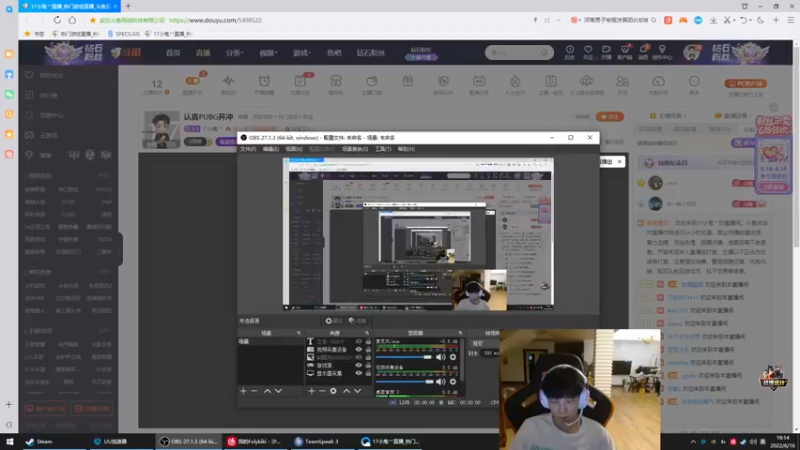Click the PC client button at toolbar right

[x=745, y=83]
